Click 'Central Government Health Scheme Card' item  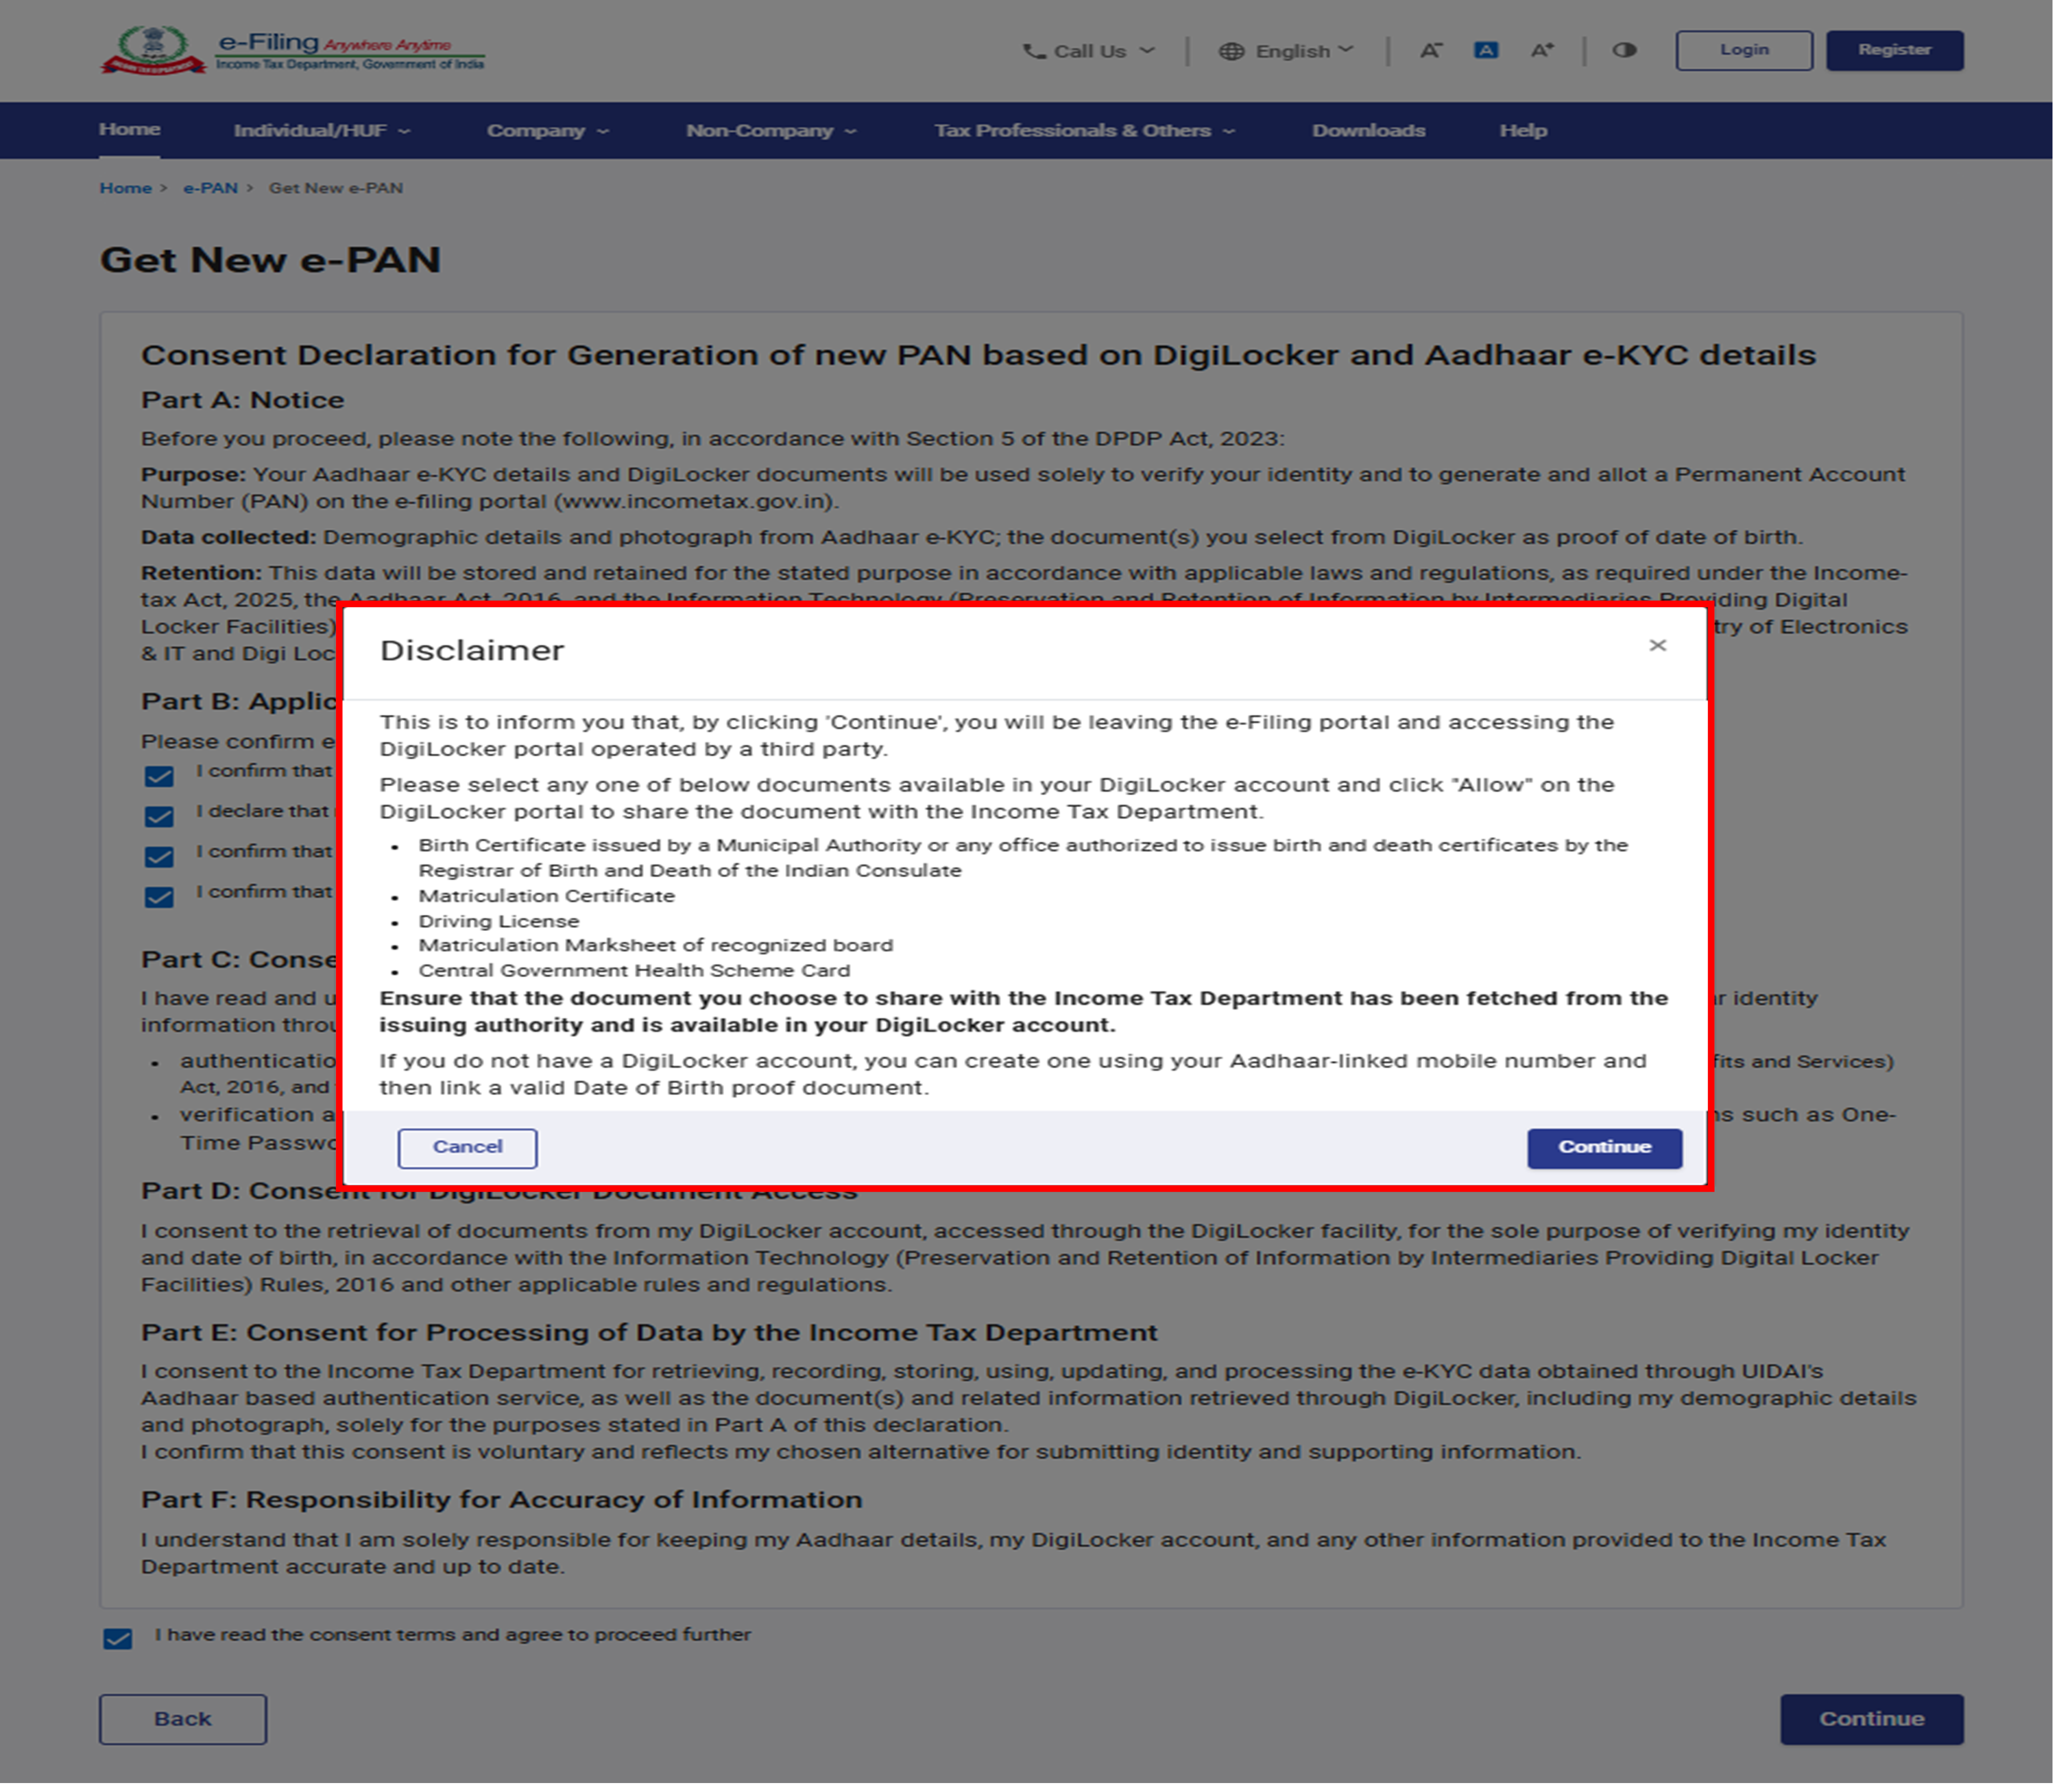pos(634,970)
